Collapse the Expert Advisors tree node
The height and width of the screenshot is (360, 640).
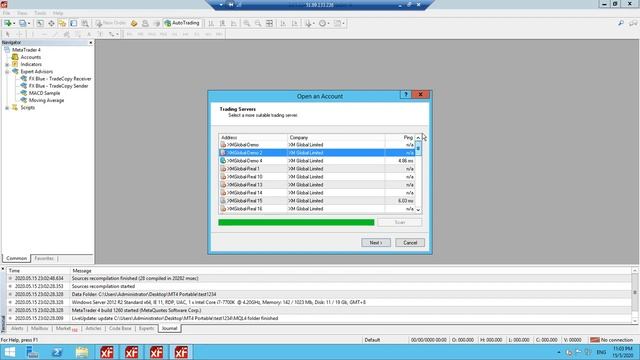pyautogui.click(x=7, y=71)
